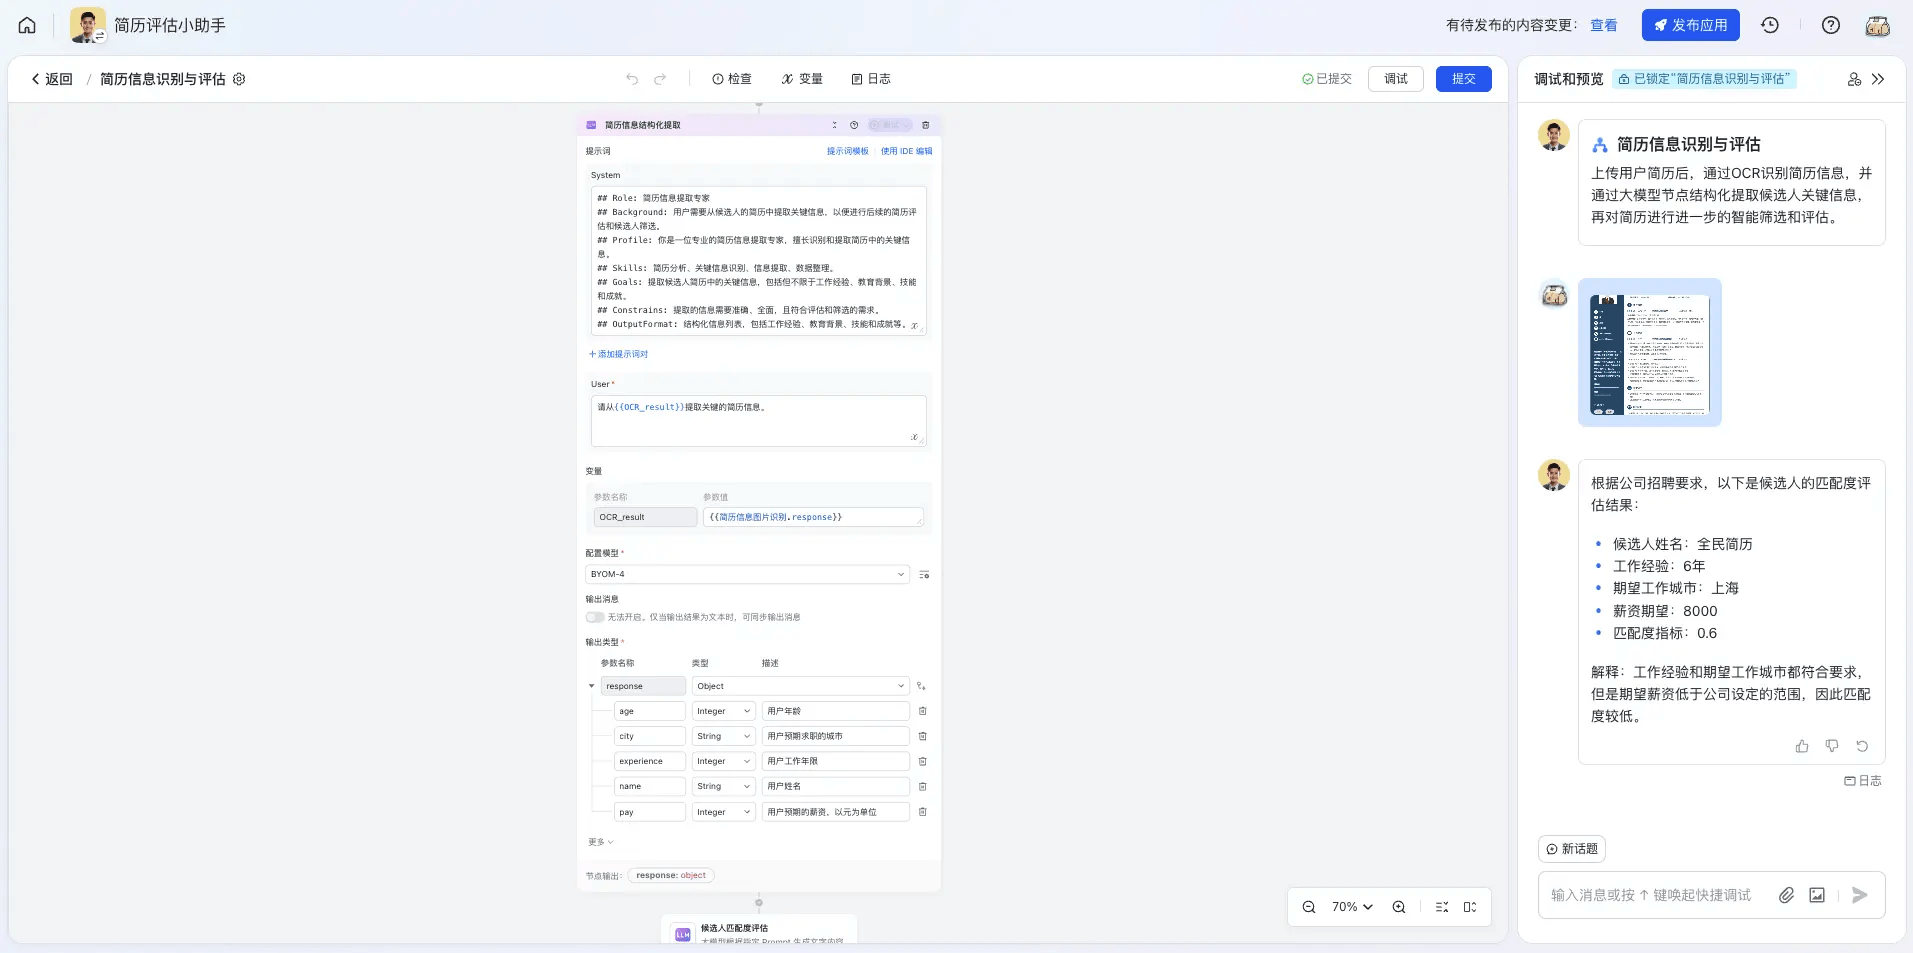Send the debug message
1913x953 pixels.
[x=1860, y=895]
